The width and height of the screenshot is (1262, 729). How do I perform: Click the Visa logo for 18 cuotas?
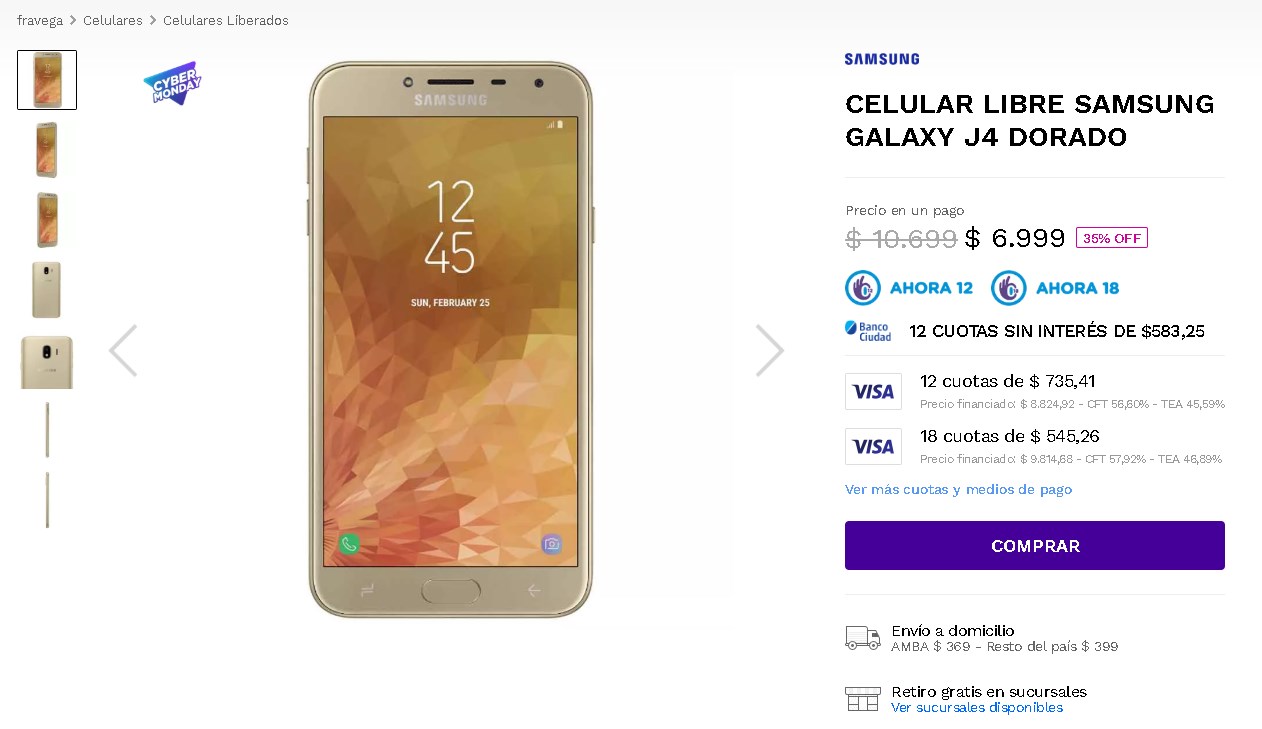click(x=873, y=446)
